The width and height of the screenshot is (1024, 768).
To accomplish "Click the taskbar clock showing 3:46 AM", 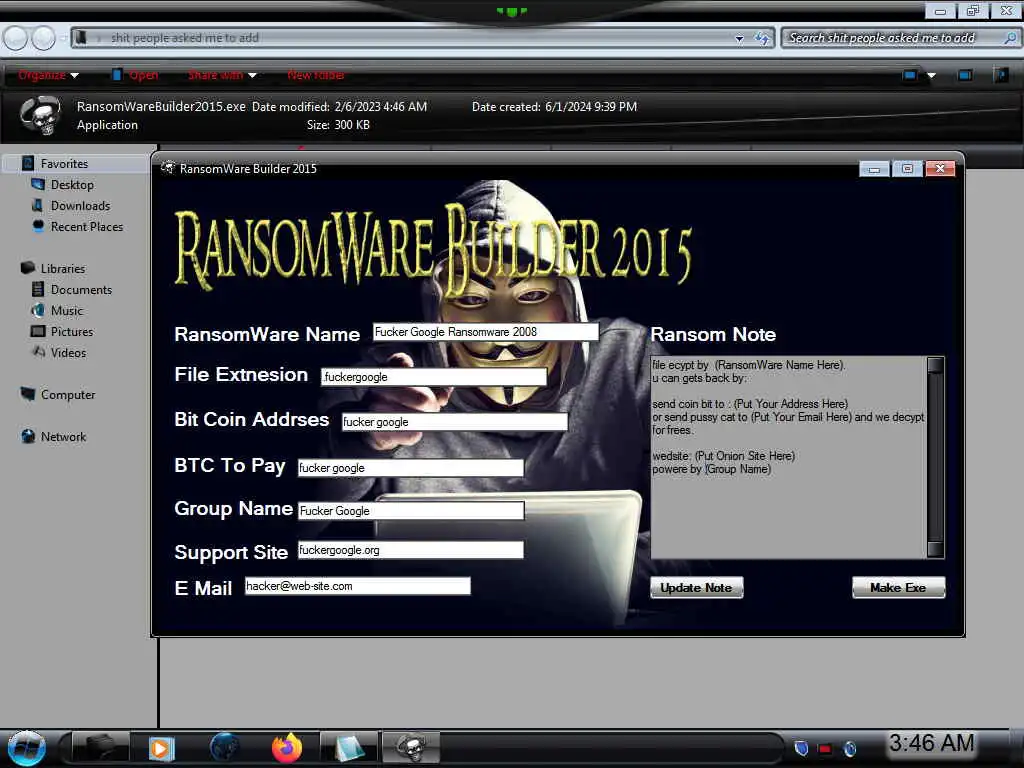I will point(931,743).
